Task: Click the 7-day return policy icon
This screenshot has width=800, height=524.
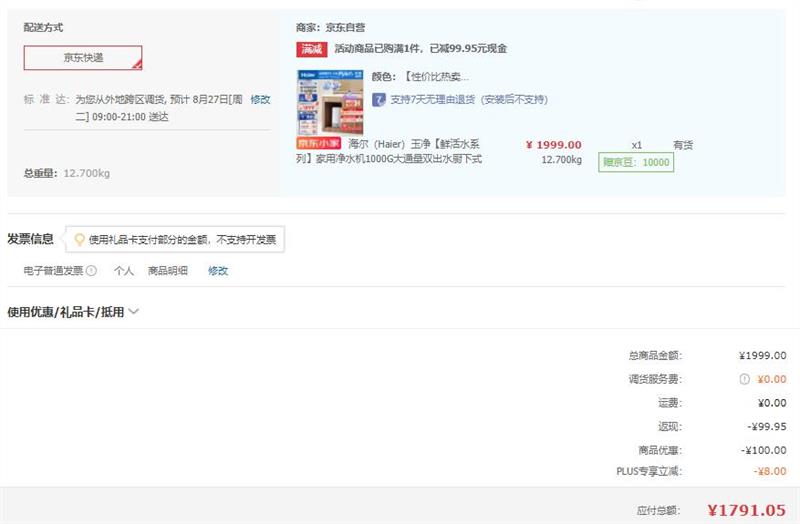Action: coord(379,100)
